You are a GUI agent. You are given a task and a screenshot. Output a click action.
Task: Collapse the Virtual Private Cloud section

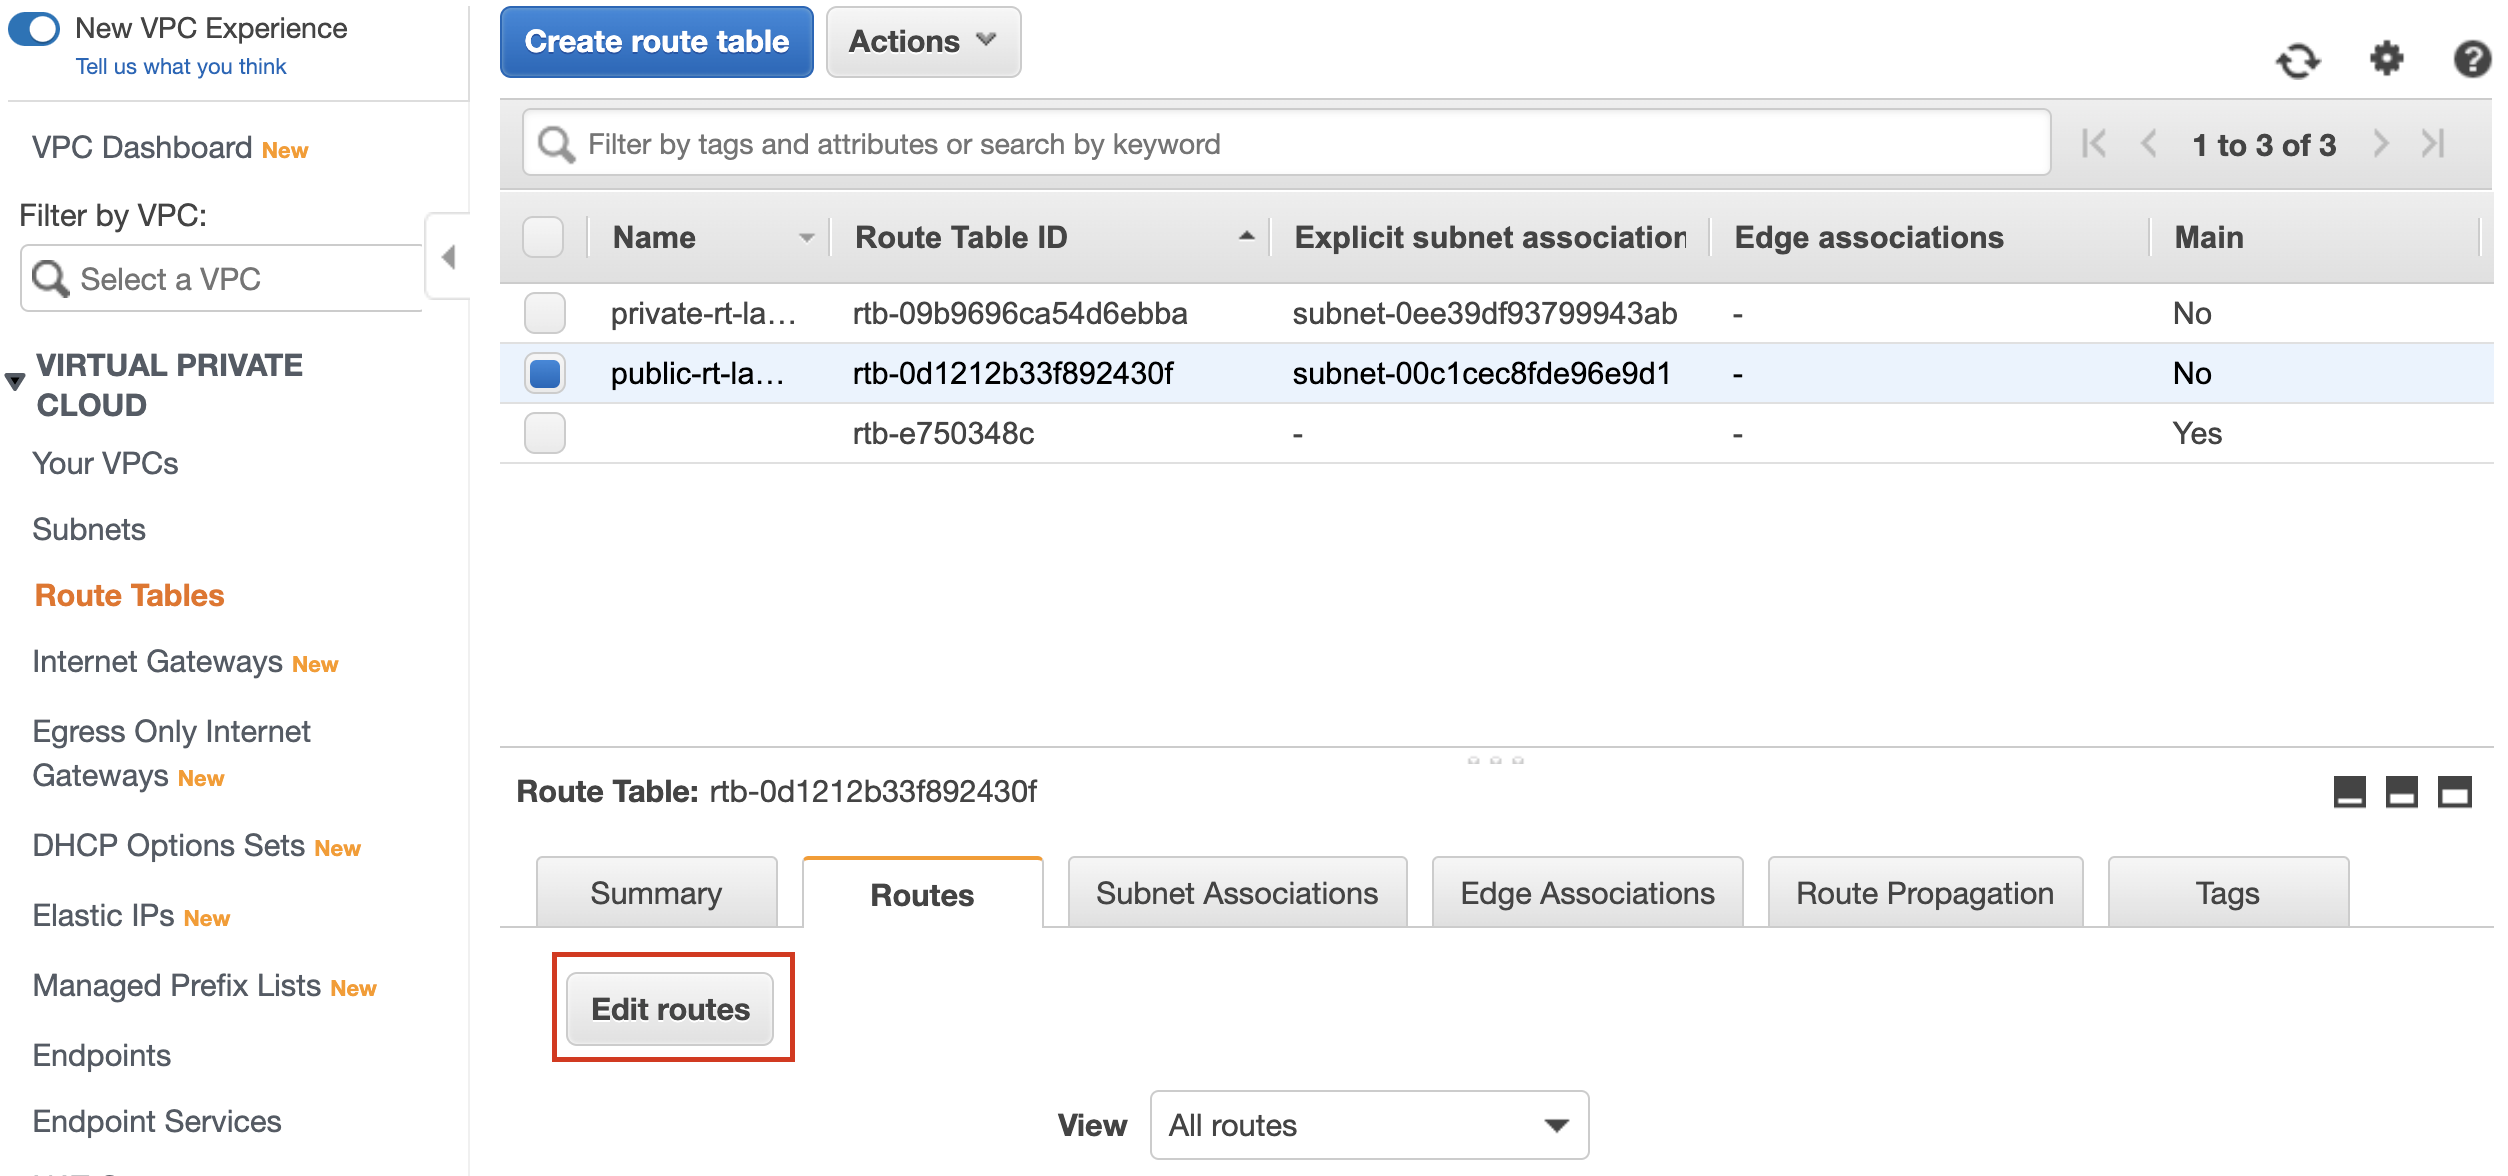15,382
